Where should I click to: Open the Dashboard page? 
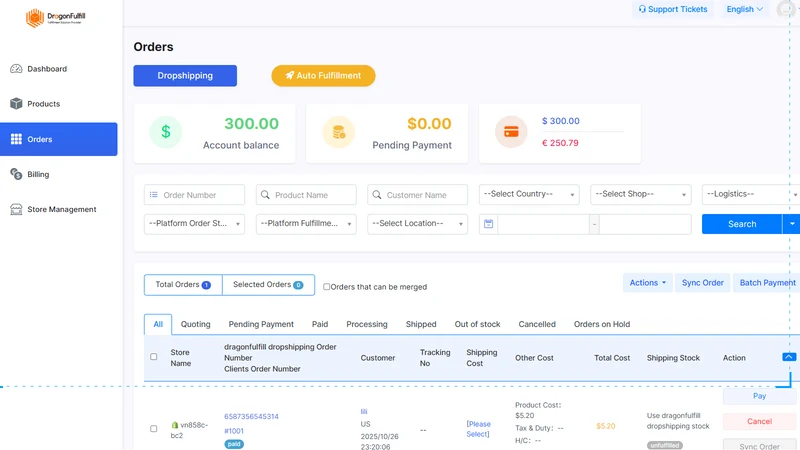coord(47,69)
